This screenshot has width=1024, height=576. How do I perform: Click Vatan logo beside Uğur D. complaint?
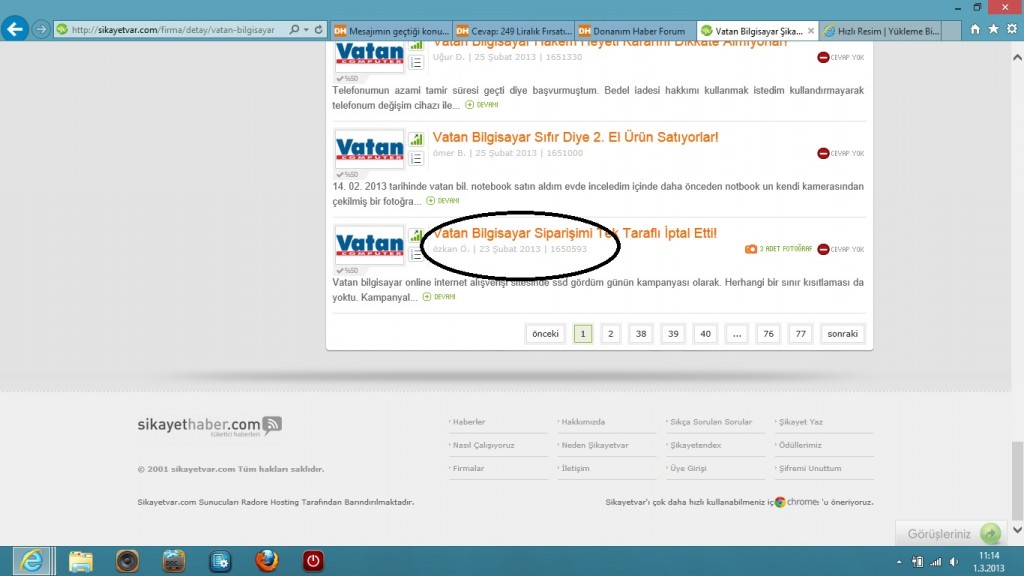pyautogui.click(x=370, y=56)
